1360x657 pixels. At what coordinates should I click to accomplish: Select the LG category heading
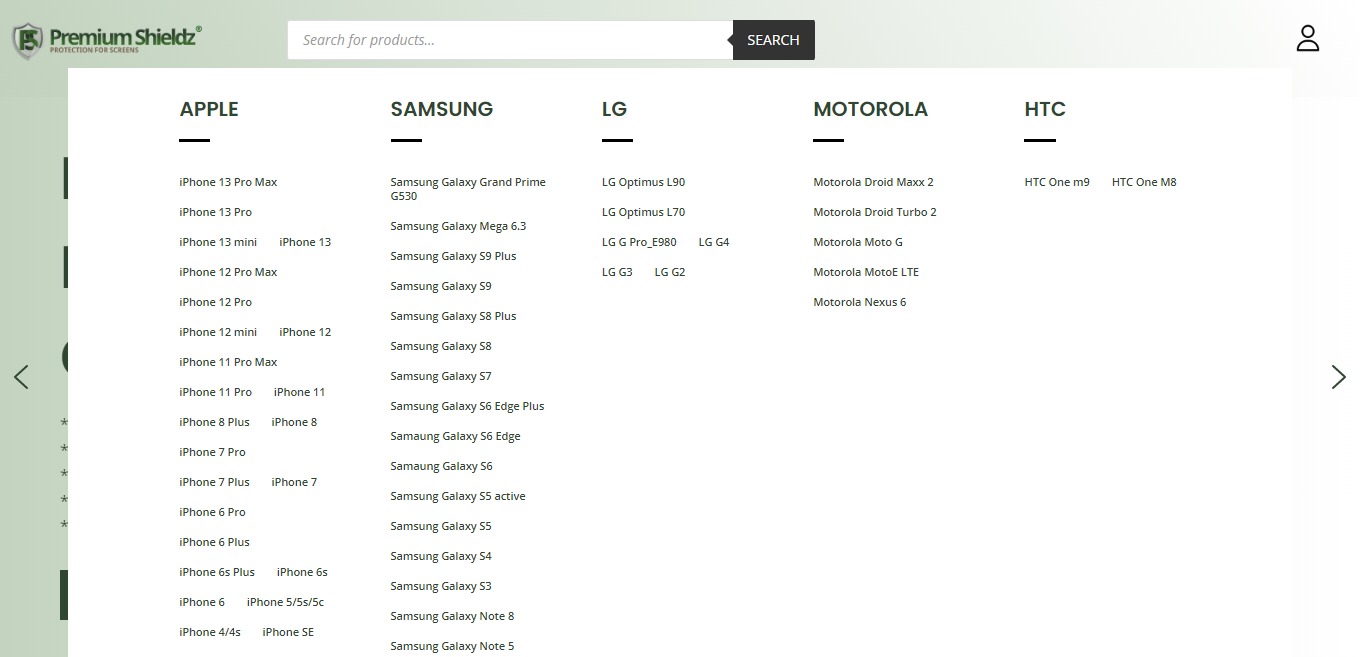[614, 109]
